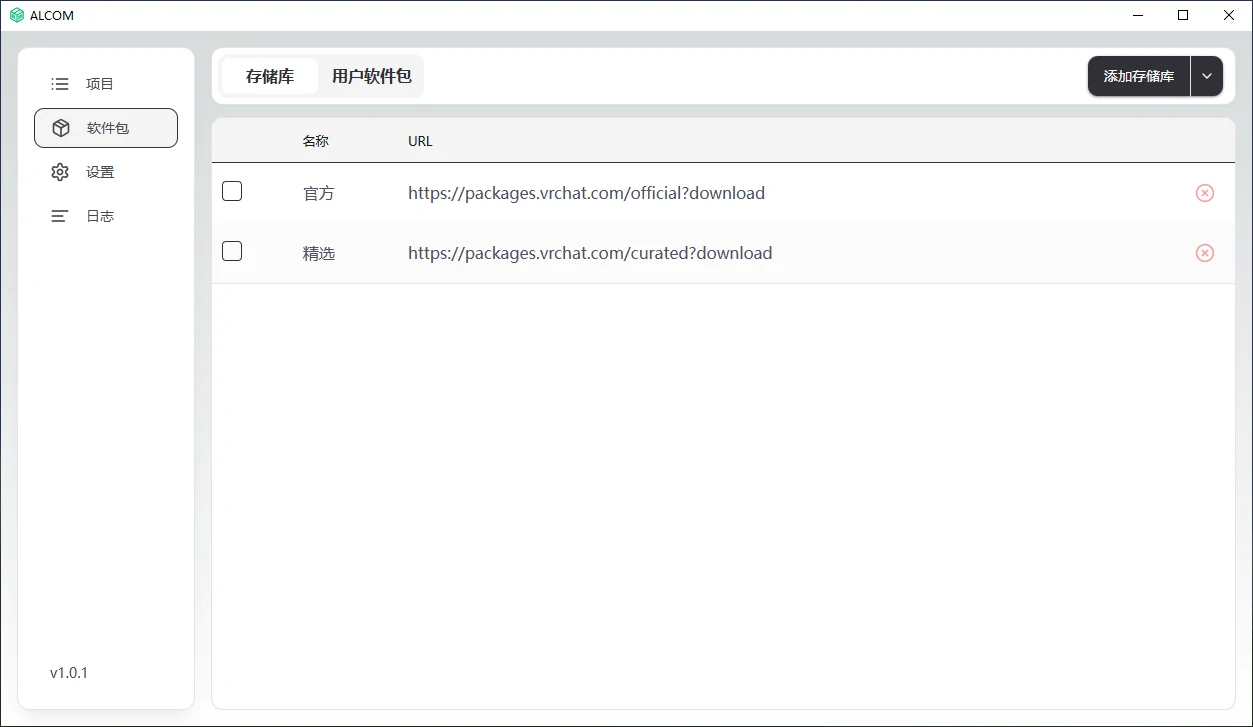This screenshot has height=727, width=1253.
Task: Toggle the 精选 repository checkbox
Action: [x=232, y=251]
